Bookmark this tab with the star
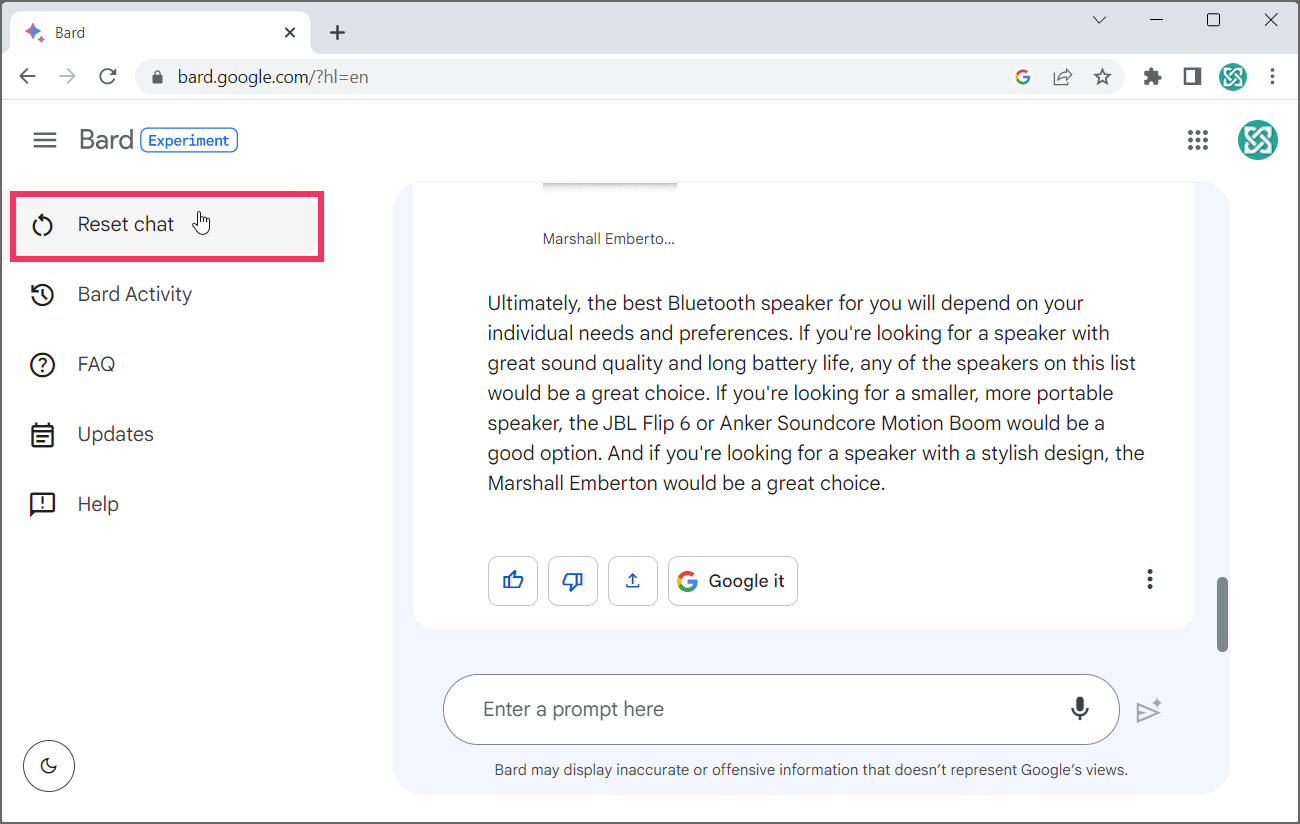 click(1102, 77)
